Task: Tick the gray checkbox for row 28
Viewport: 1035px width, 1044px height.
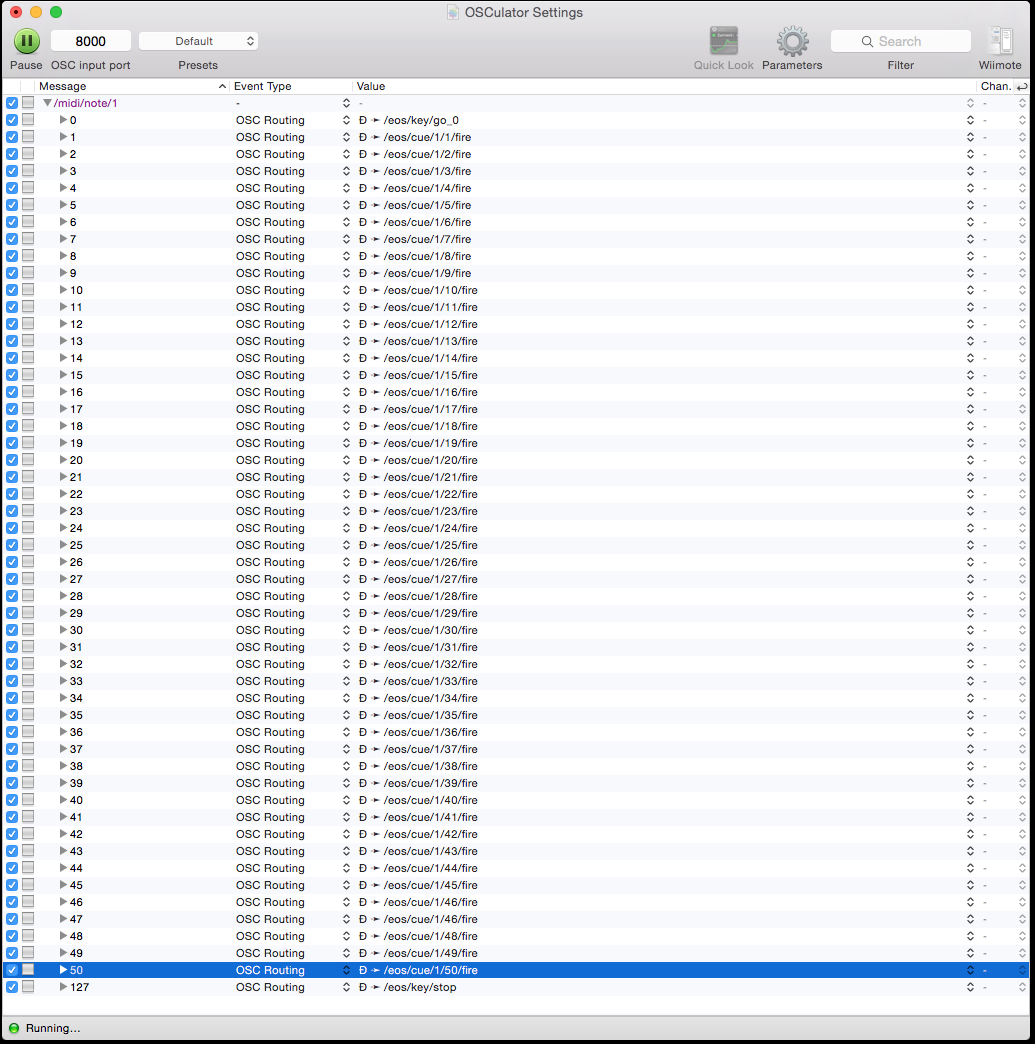Action: pos(28,596)
